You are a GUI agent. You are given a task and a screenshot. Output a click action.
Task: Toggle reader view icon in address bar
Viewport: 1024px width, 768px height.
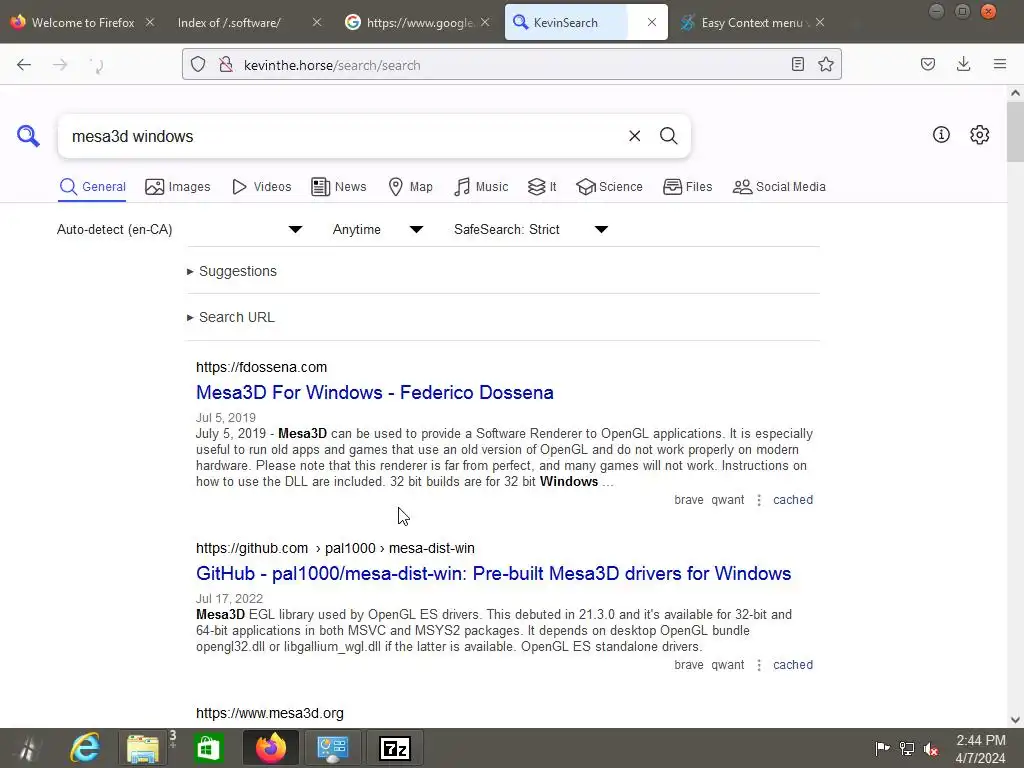pyautogui.click(x=797, y=64)
